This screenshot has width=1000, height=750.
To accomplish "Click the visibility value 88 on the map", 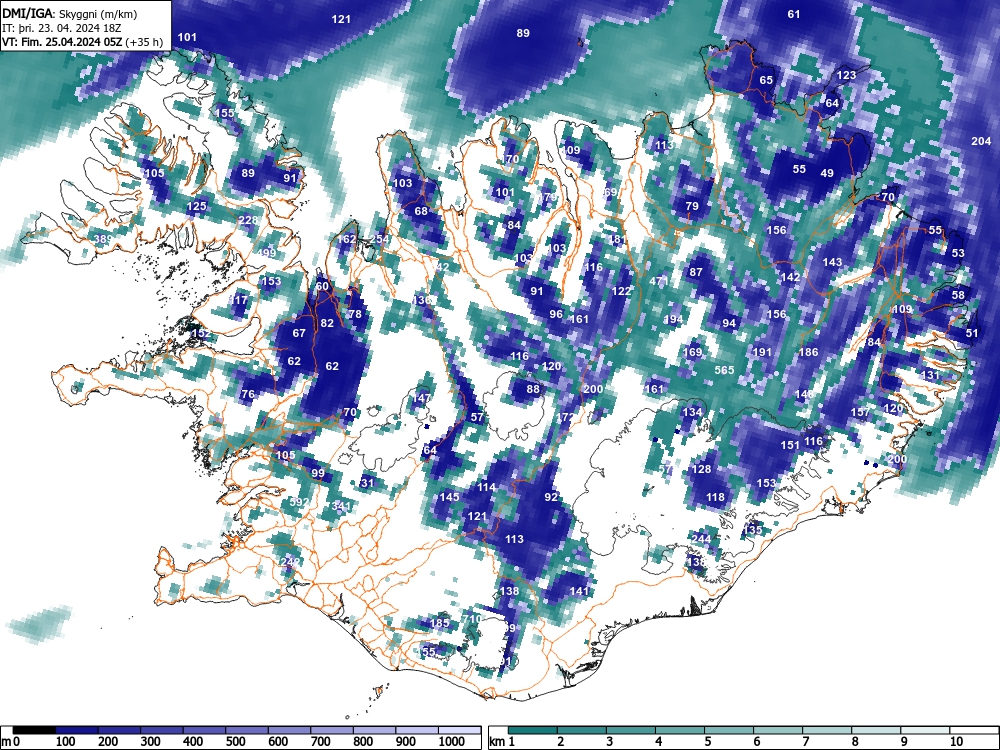I will [533, 389].
